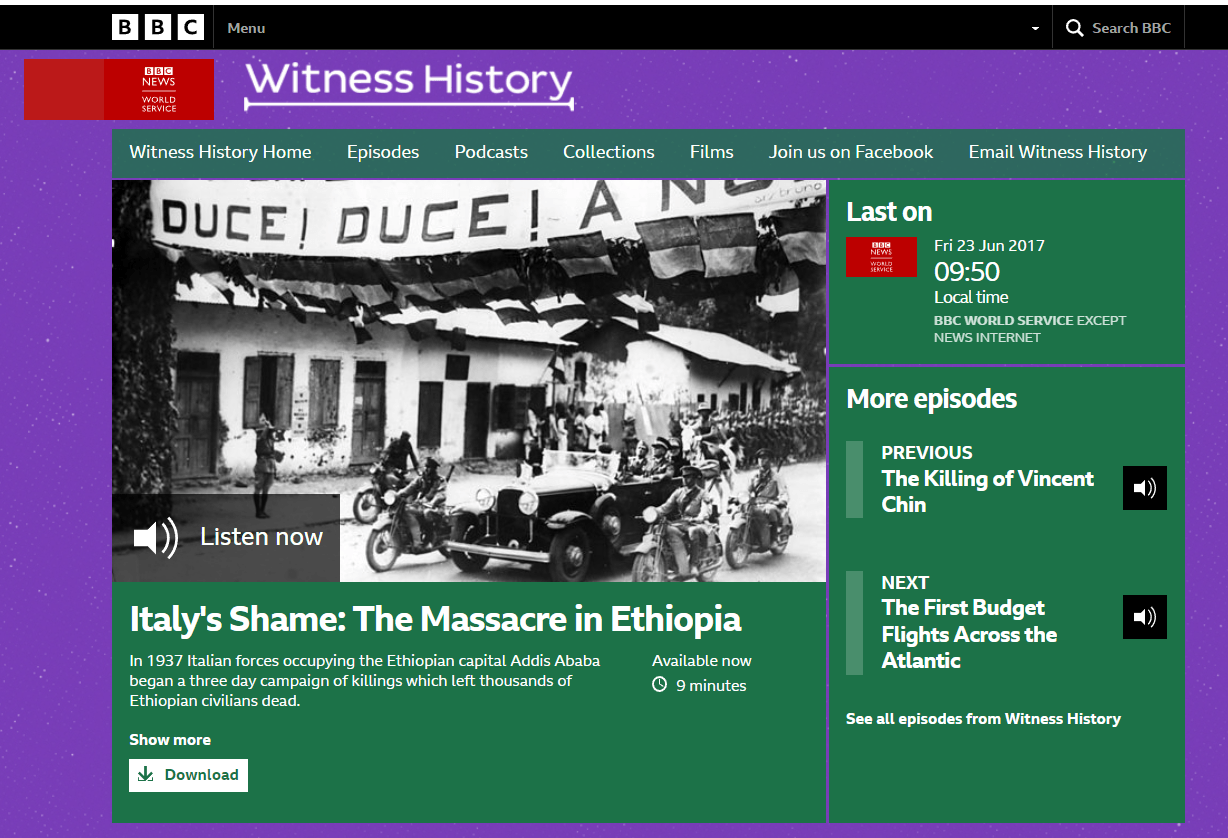Viewport: 1228px width, 838px height.
Task: Click the Local time label
Action: pos(971,297)
